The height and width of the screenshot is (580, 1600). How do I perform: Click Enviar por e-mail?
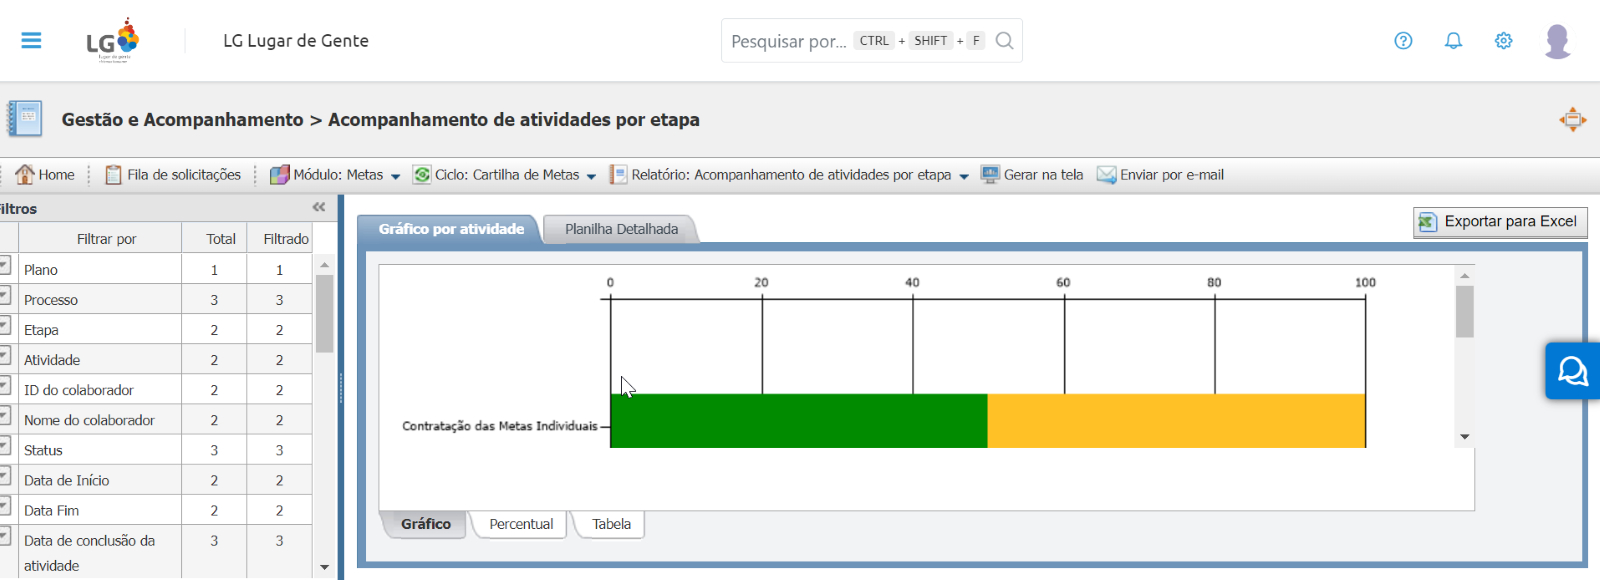coord(1160,174)
